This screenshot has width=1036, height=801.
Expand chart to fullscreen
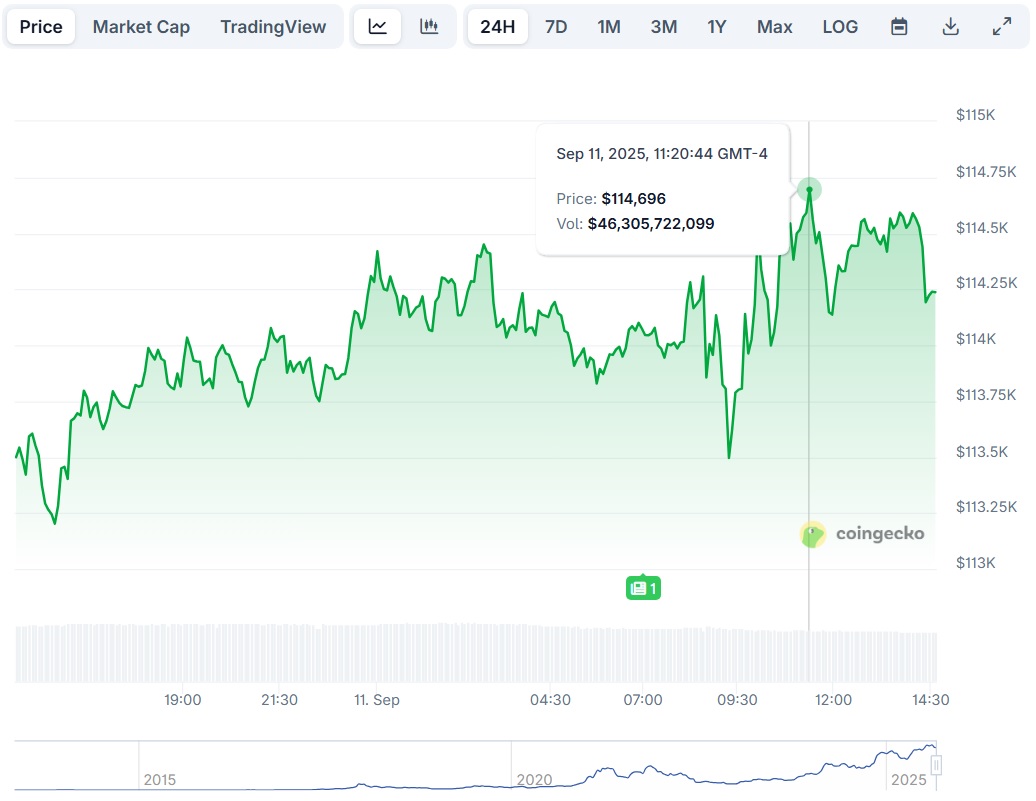coord(1001,27)
